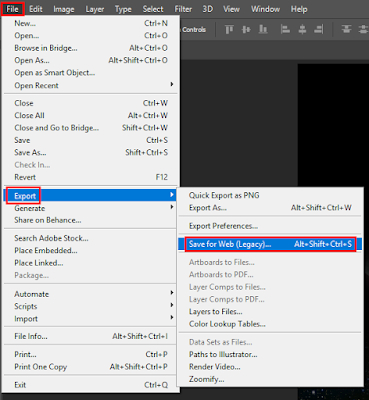Viewport: 369px width, 400px height.
Task: Select Search Adobe Stock...
Action: pos(91,238)
